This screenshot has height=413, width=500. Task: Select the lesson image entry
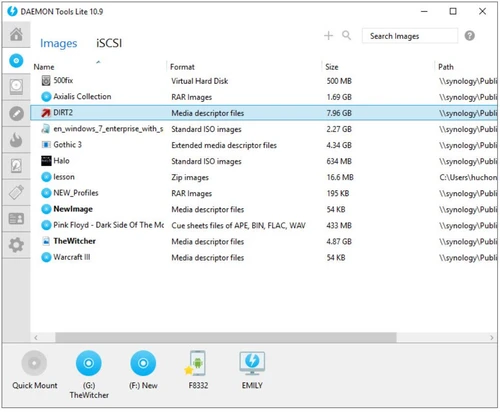coord(264,177)
